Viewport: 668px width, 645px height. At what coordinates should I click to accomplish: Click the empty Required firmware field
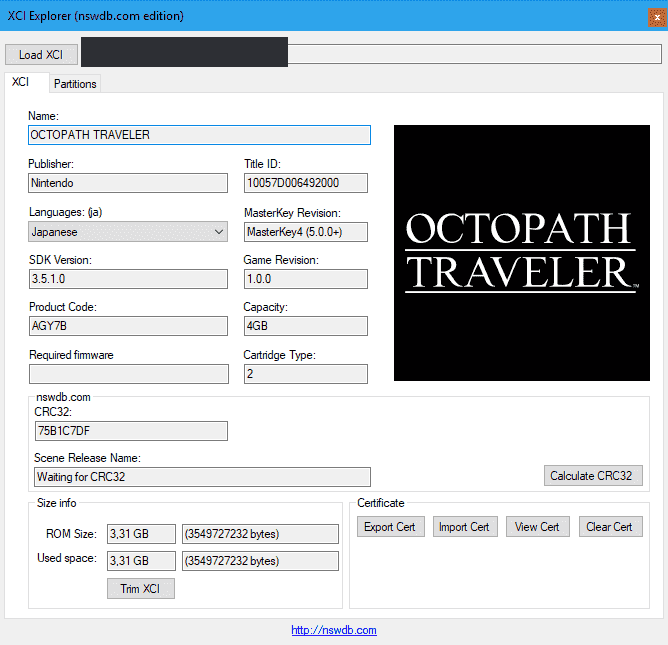(x=129, y=374)
